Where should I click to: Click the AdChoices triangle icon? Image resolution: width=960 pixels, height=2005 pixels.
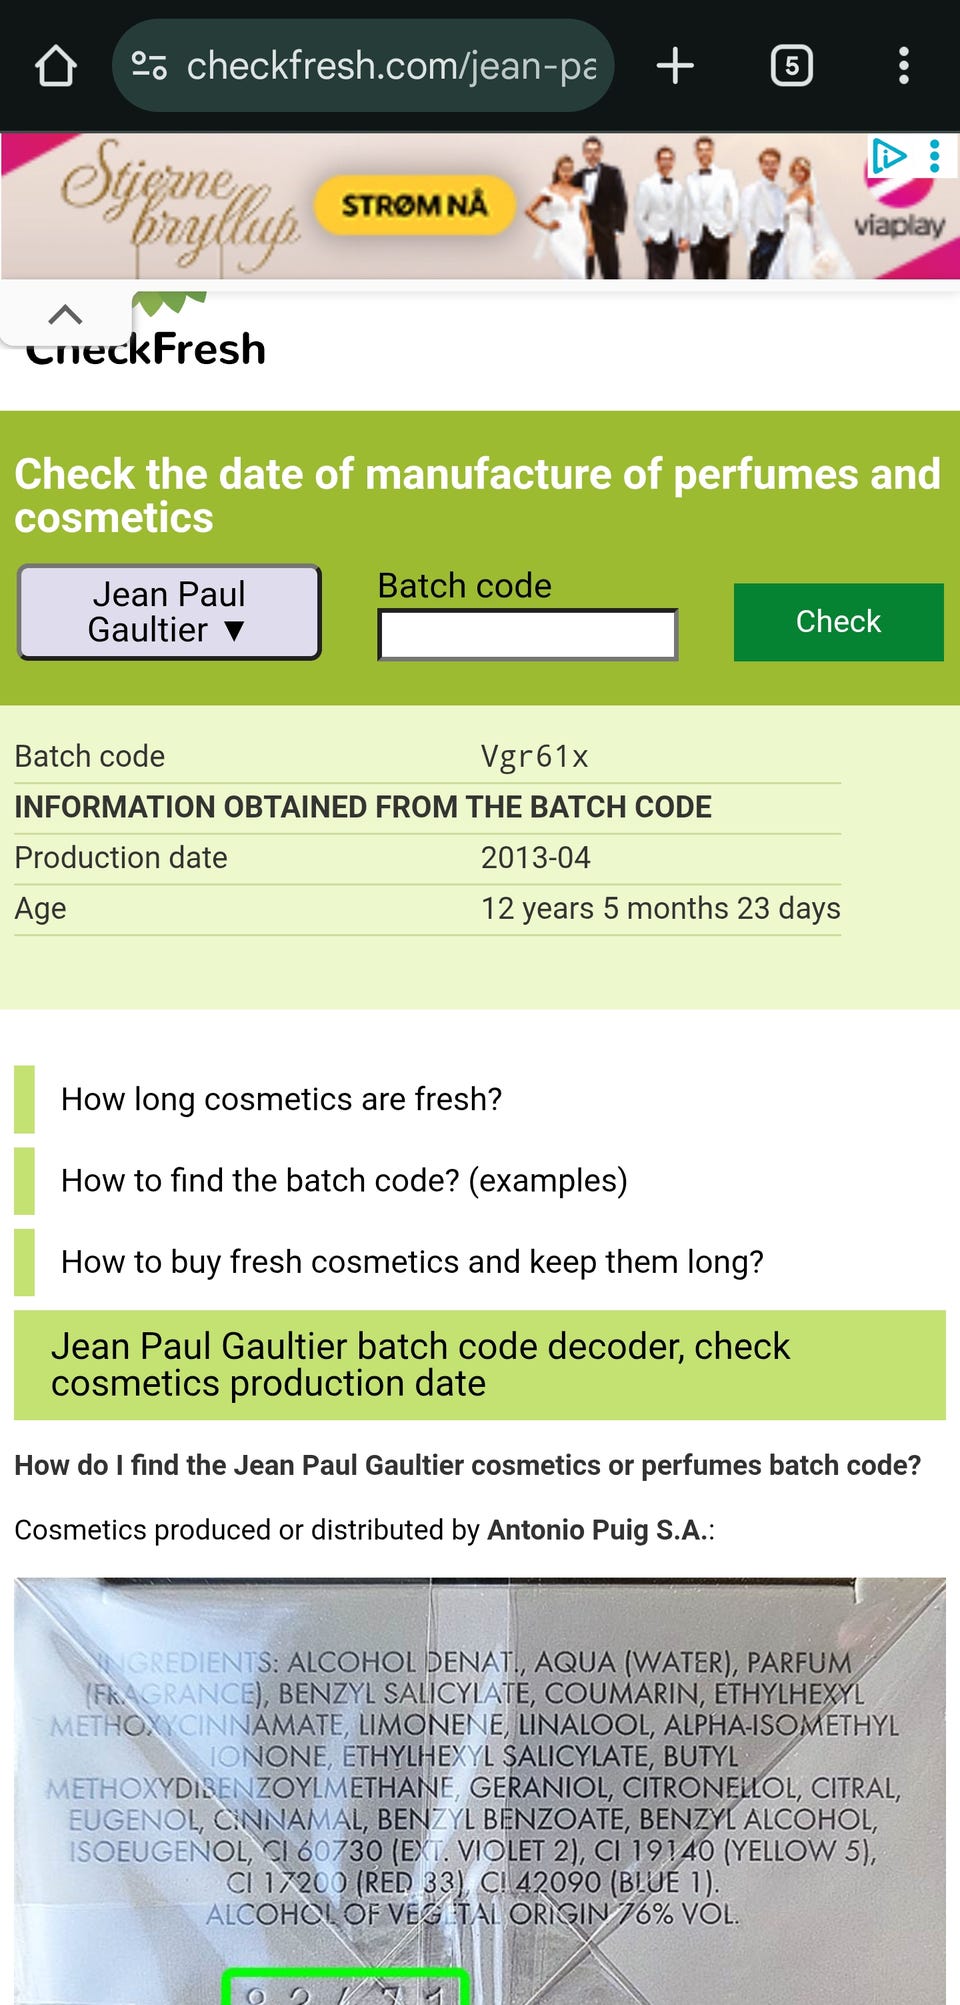[x=888, y=156]
